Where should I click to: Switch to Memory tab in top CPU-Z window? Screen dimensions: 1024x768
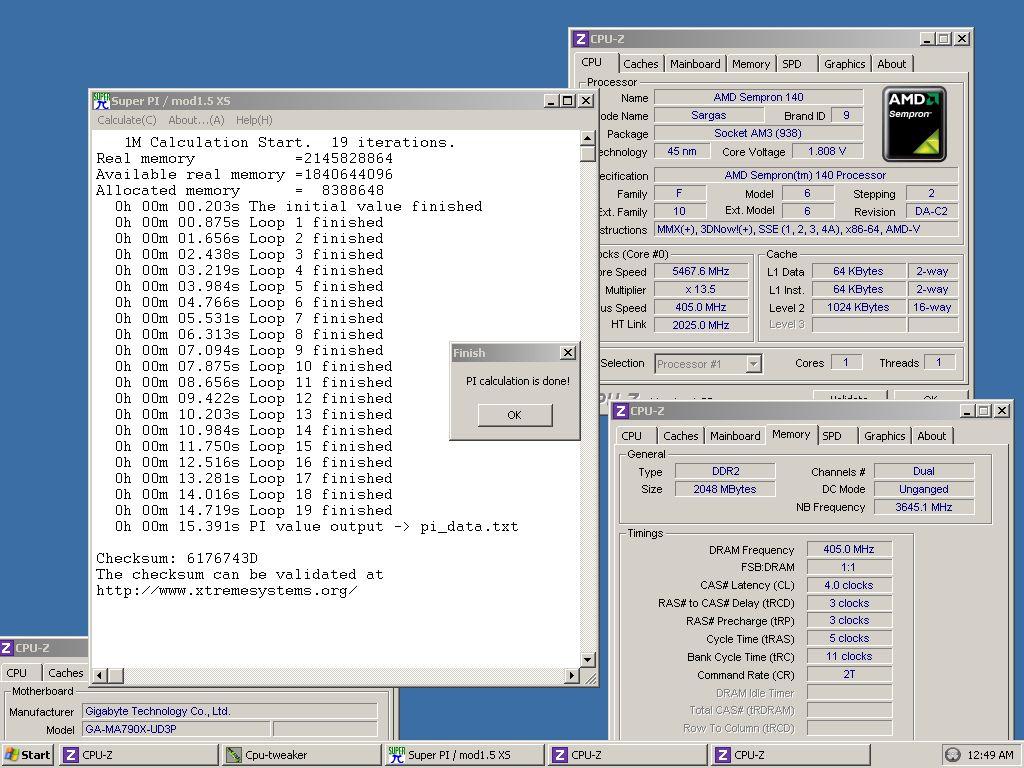tap(750, 64)
